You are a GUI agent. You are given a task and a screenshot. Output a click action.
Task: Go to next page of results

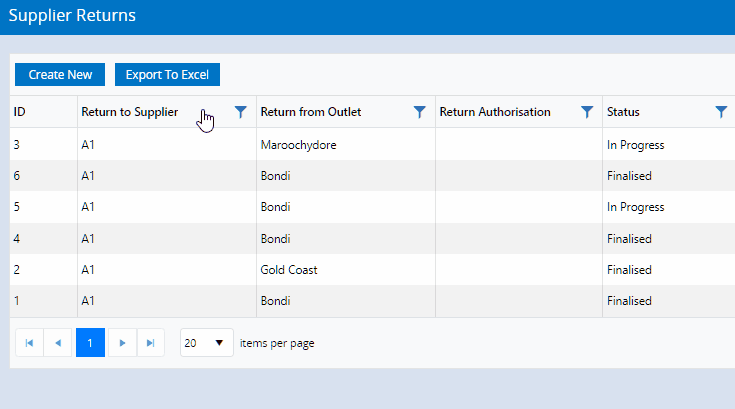tap(122, 343)
